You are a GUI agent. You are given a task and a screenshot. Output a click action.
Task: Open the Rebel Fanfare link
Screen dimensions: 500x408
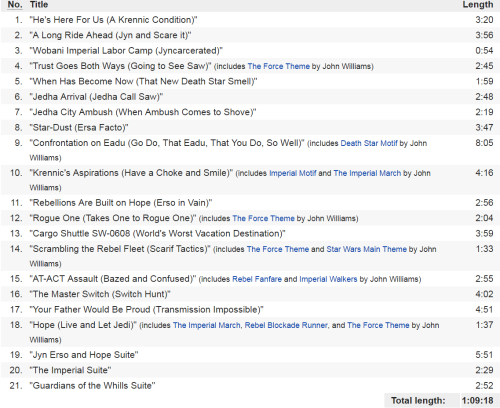pos(257,279)
